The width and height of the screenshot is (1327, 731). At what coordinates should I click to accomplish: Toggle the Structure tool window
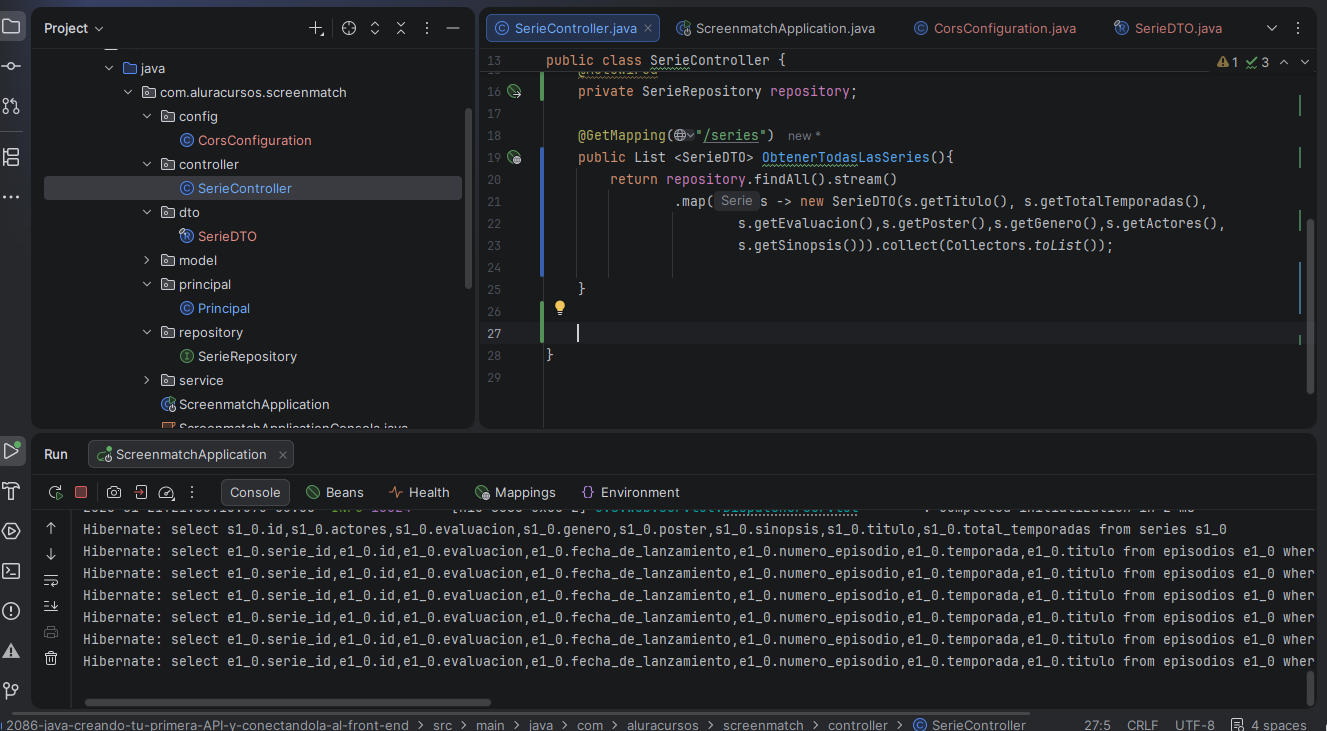(11, 157)
